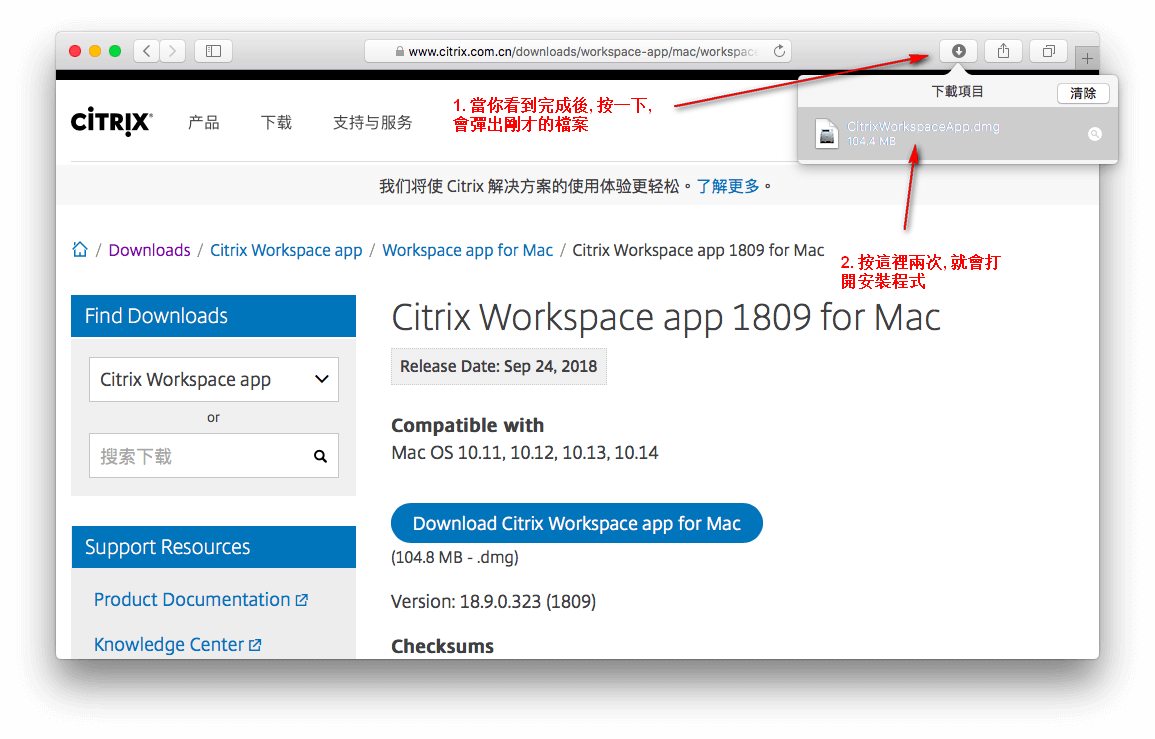Open Citrix Workspace app breadcrumb link
The image size is (1155, 739).
(x=287, y=251)
